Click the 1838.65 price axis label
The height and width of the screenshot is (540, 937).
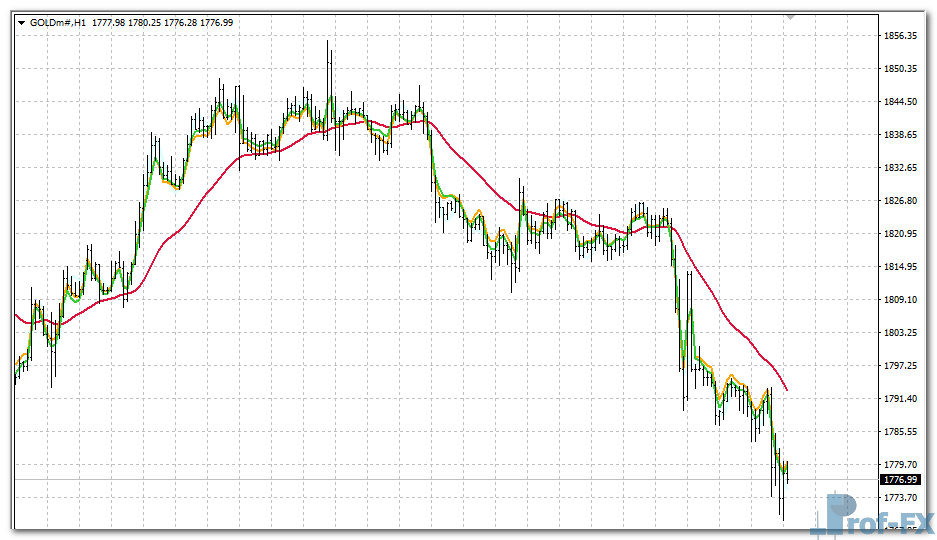coord(901,135)
